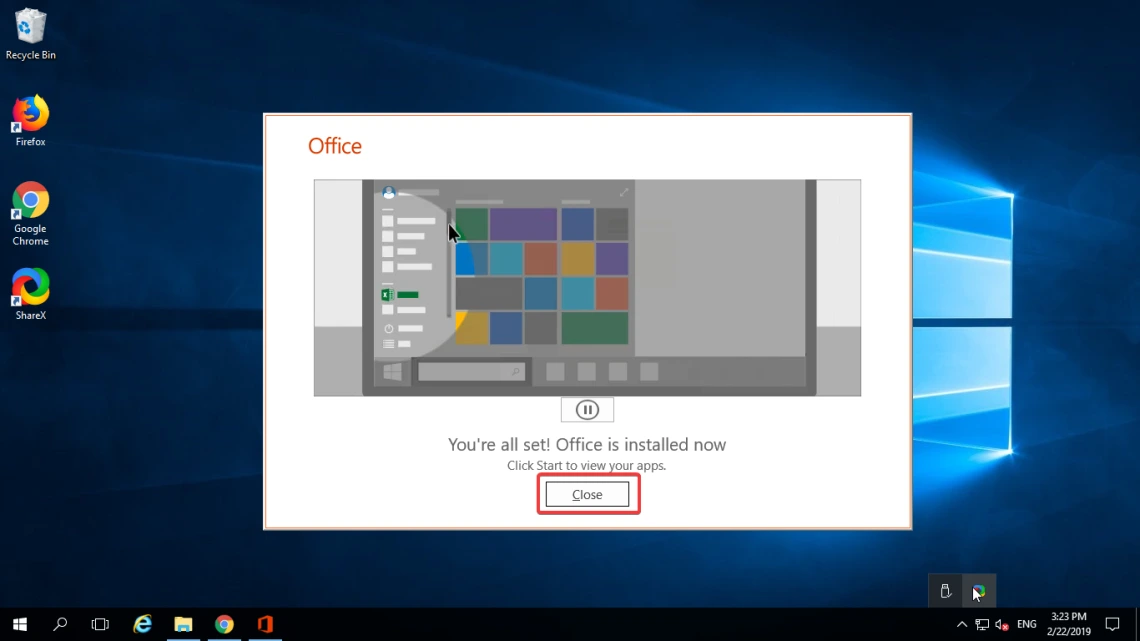This screenshot has height=641, width=1140.
Task: Select the ShareX desktop shortcut
Action: (x=31, y=294)
